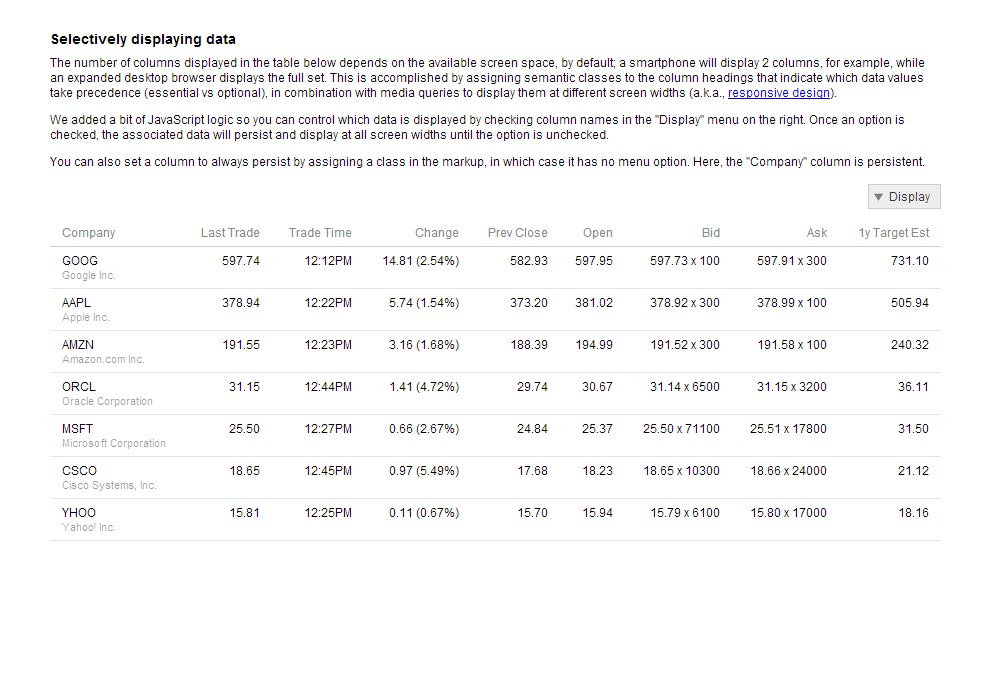Click the target estimate 240.32

point(910,345)
